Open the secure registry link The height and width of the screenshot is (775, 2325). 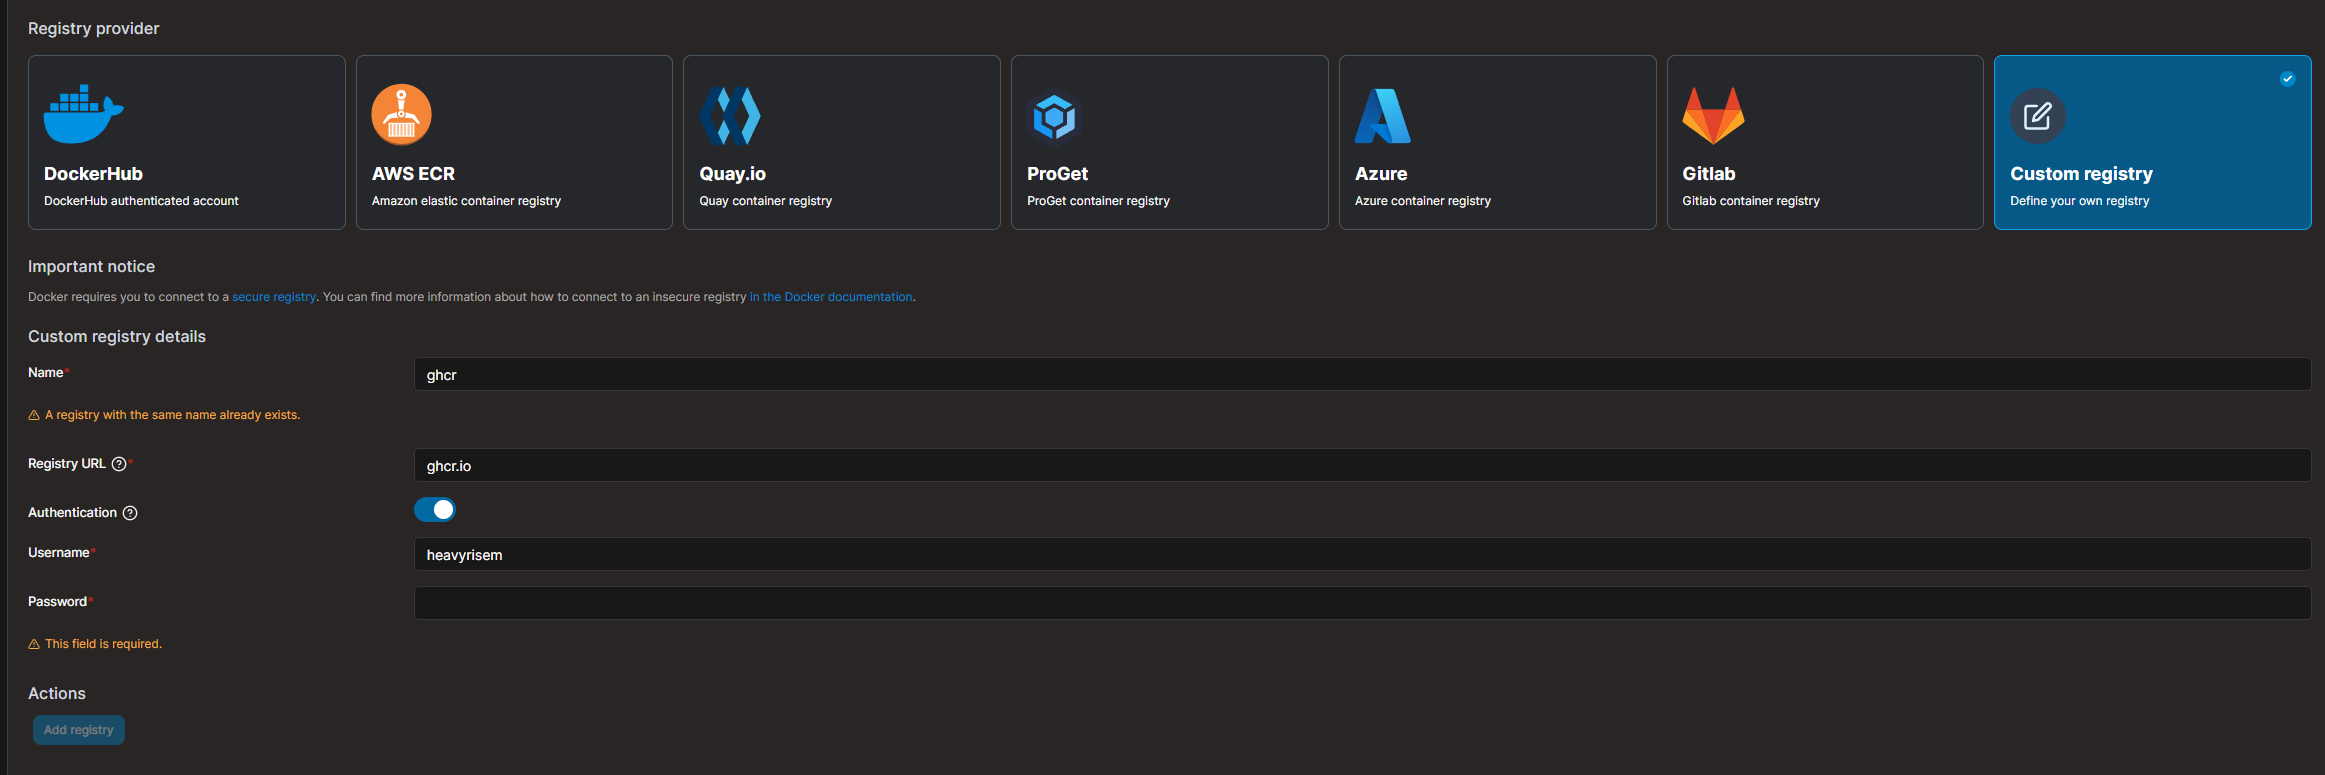pyautogui.click(x=273, y=297)
